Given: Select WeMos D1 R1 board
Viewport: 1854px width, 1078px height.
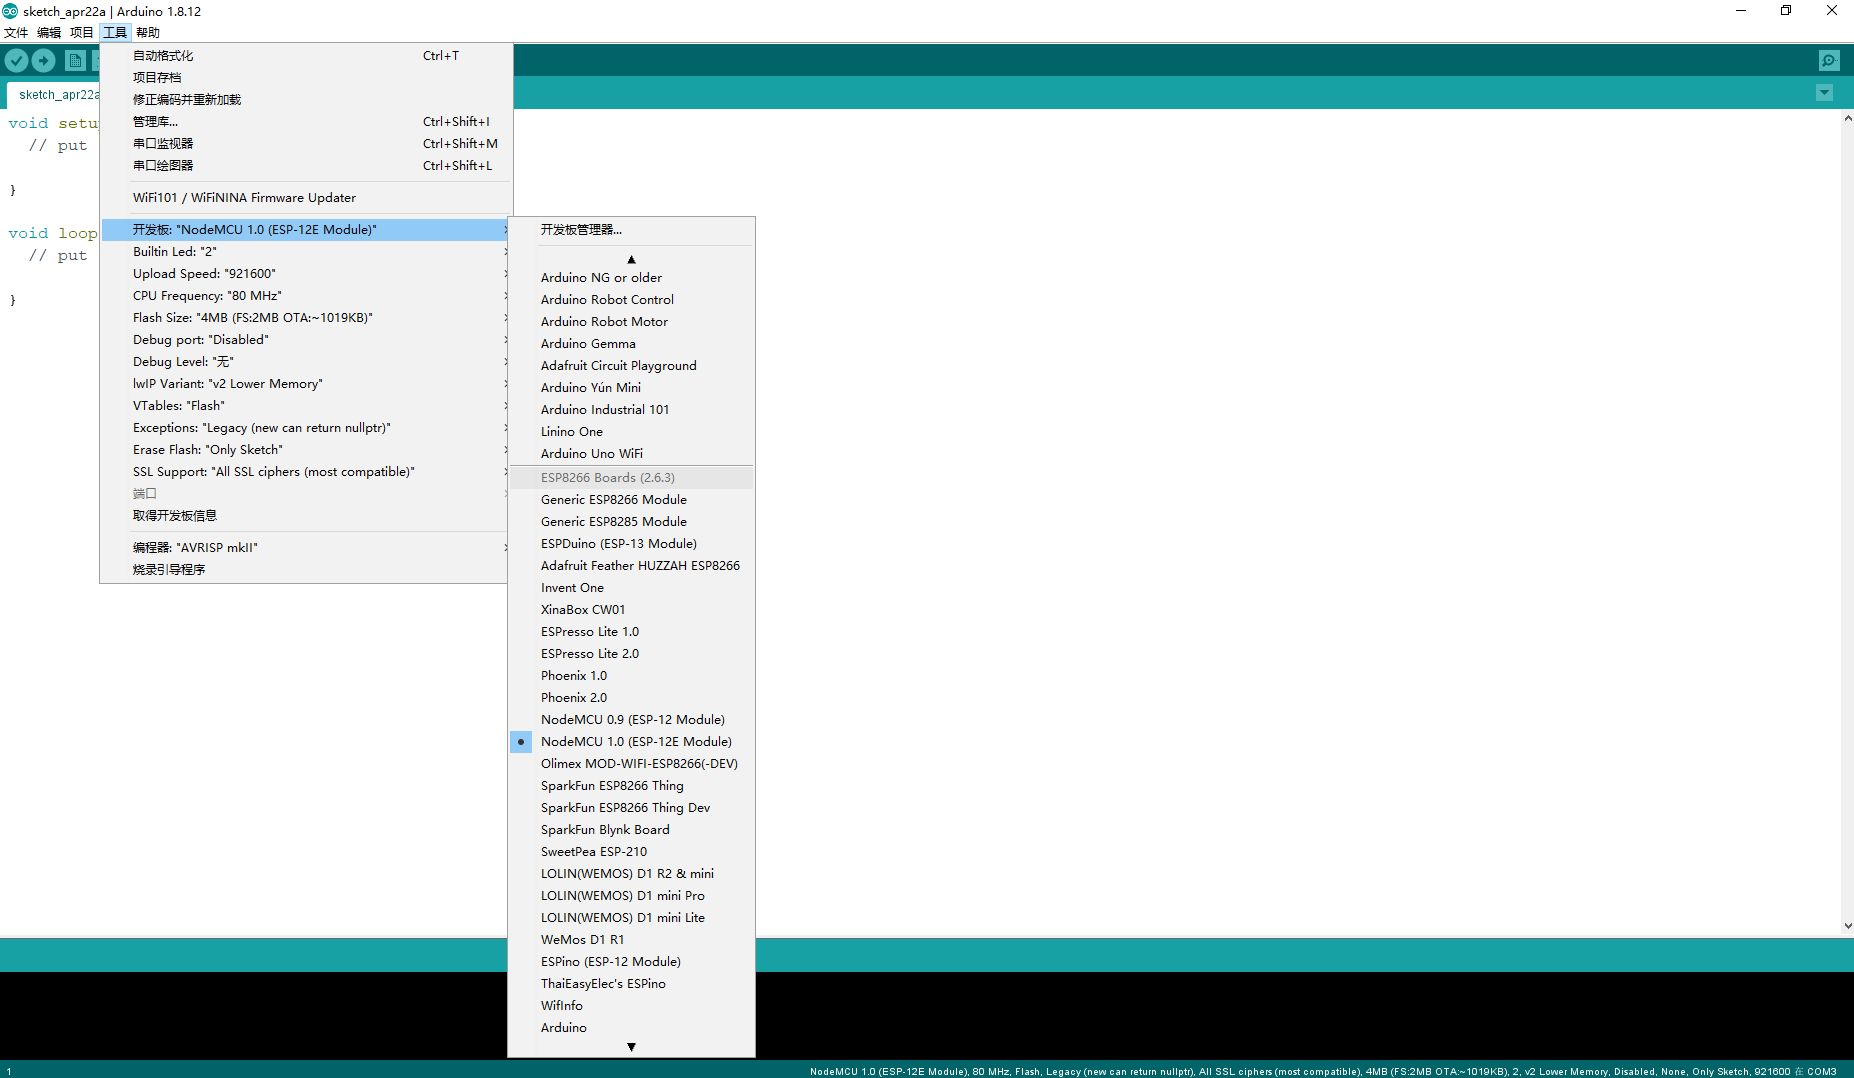Looking at the screenshot, I should tap(632, 940).
